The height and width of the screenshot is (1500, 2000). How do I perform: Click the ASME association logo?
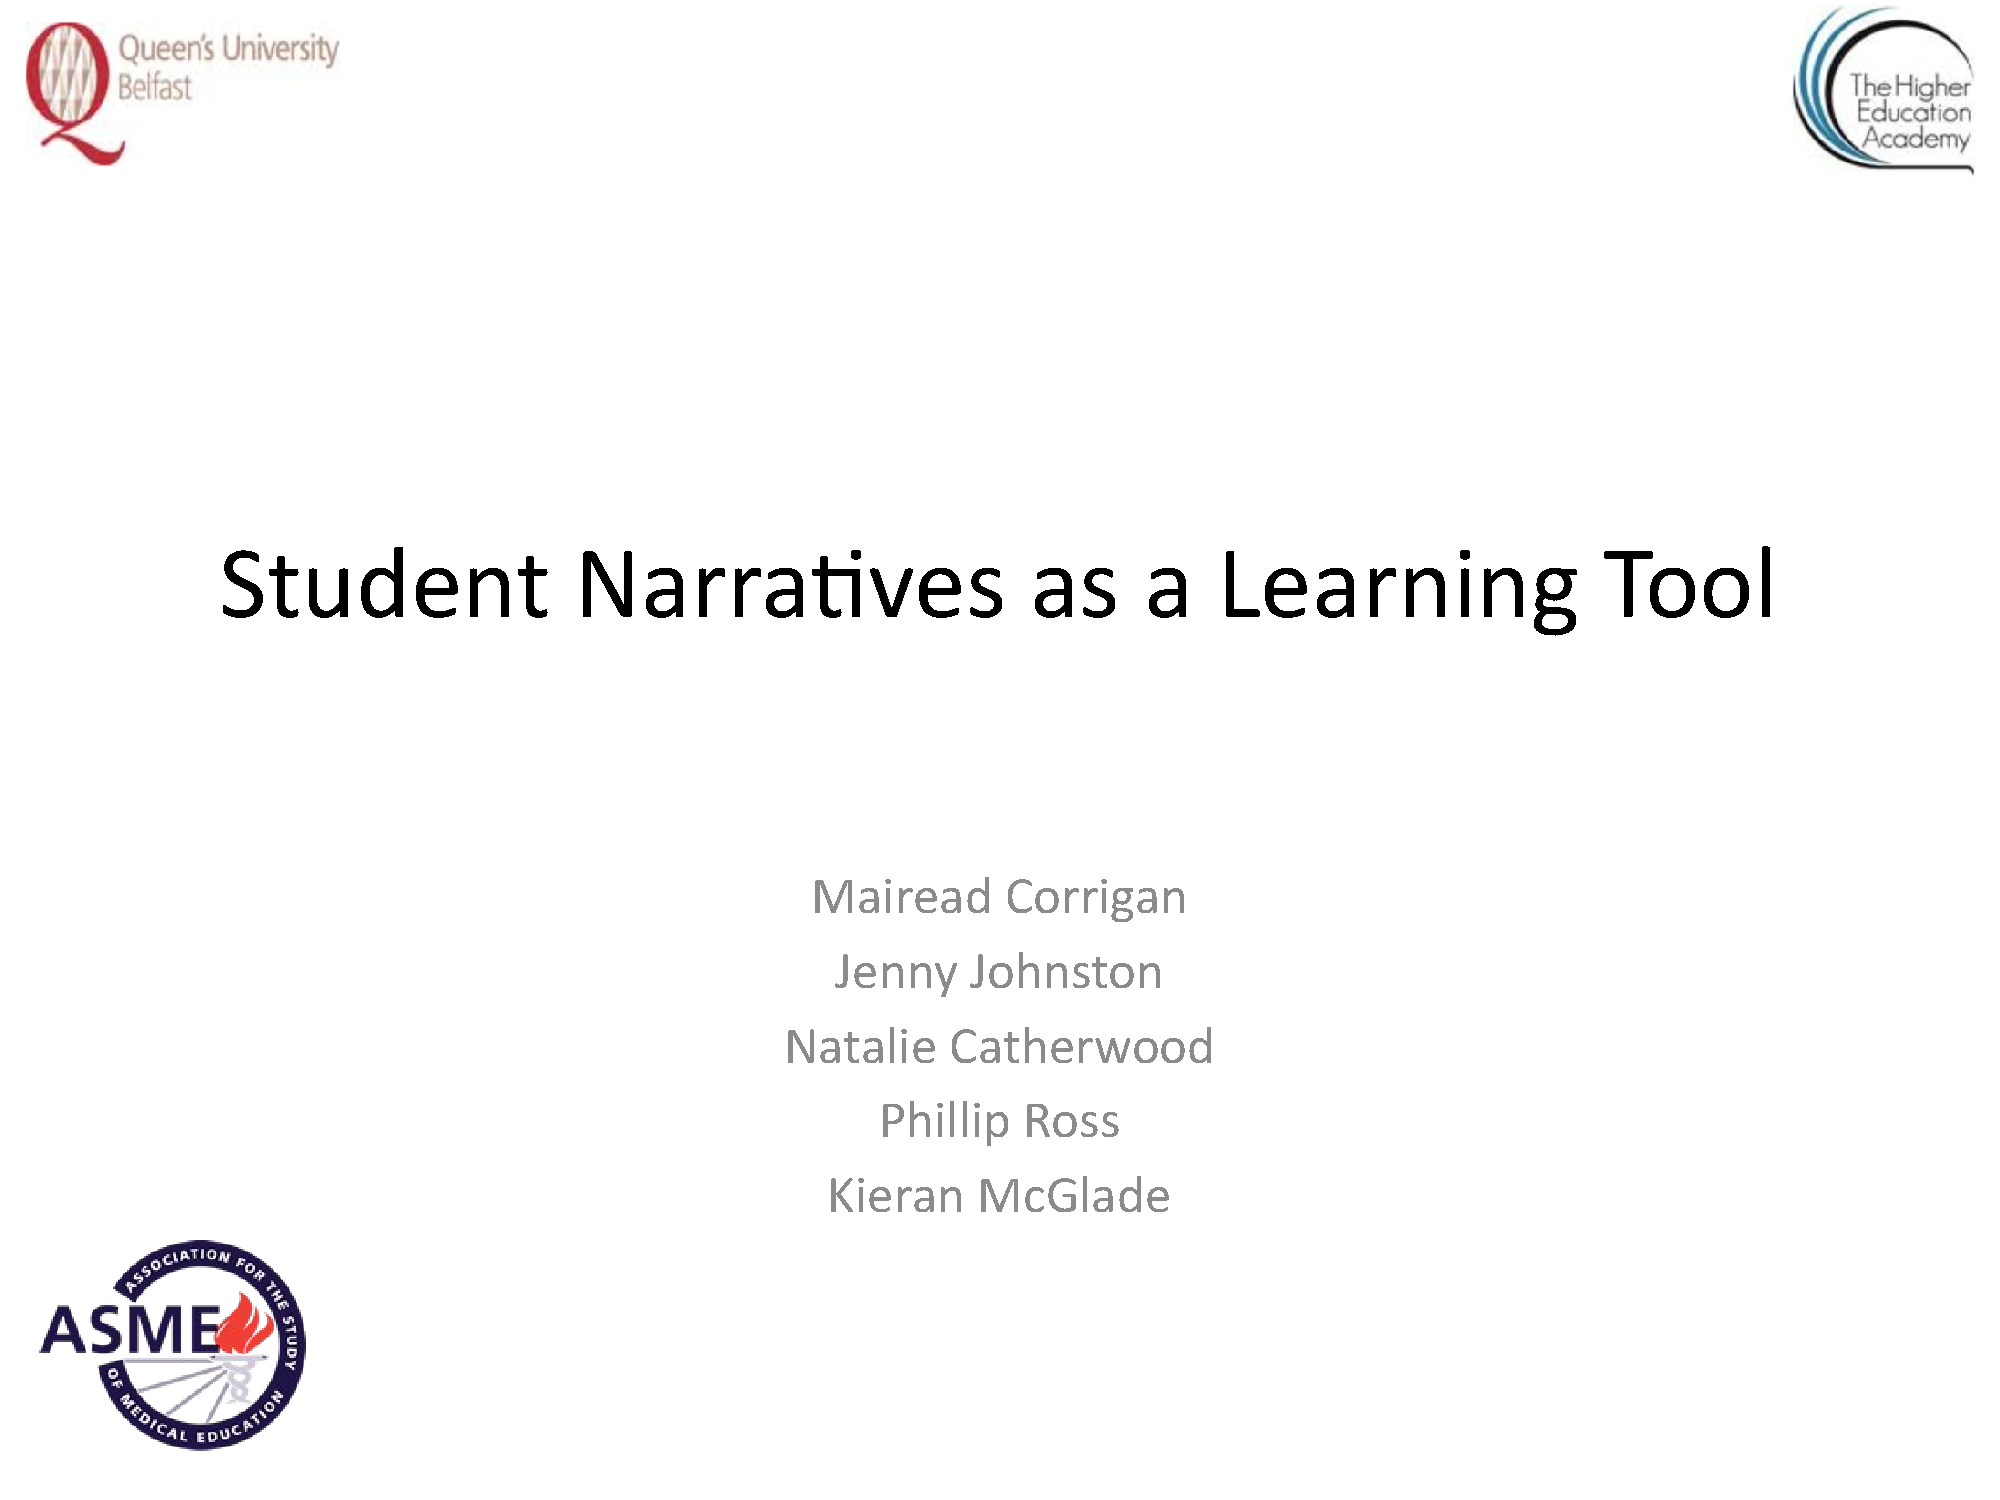point(173,1344)
